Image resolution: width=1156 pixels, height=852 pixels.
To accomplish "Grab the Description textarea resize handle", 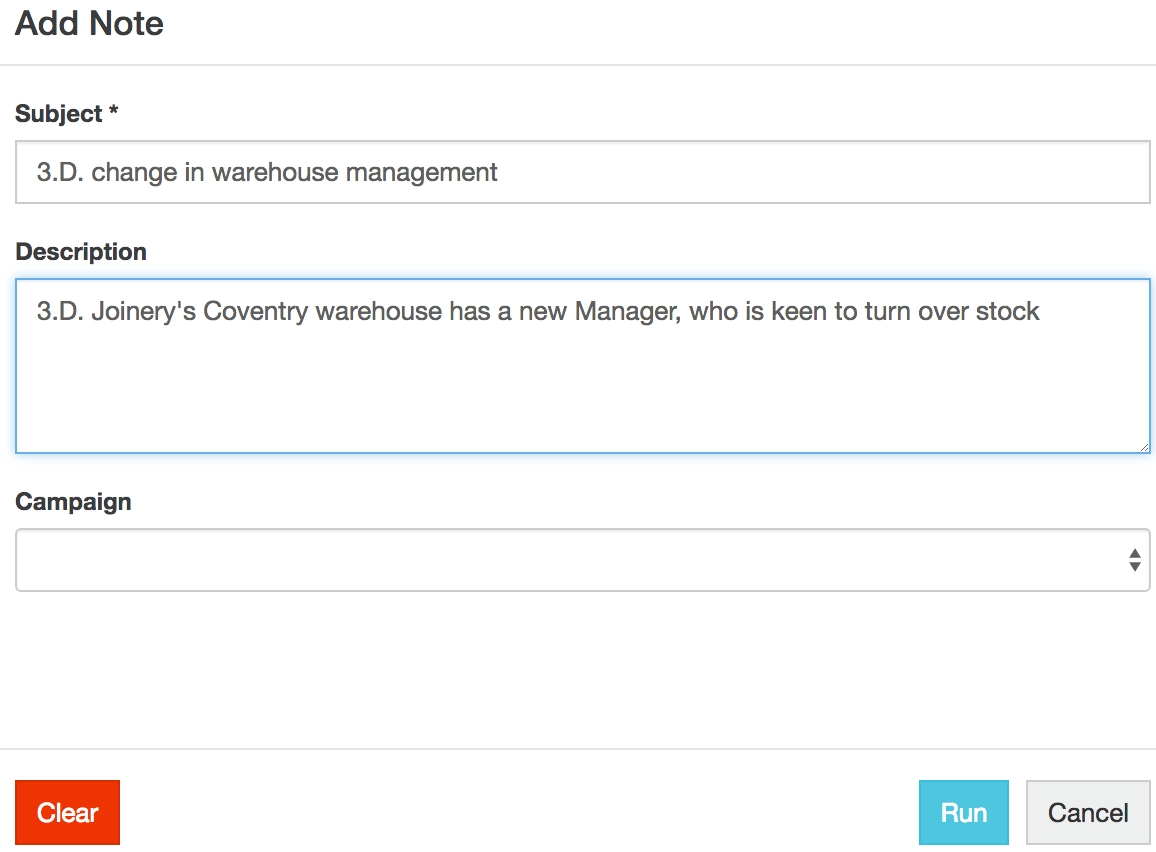I will [x=1144, y=447].
